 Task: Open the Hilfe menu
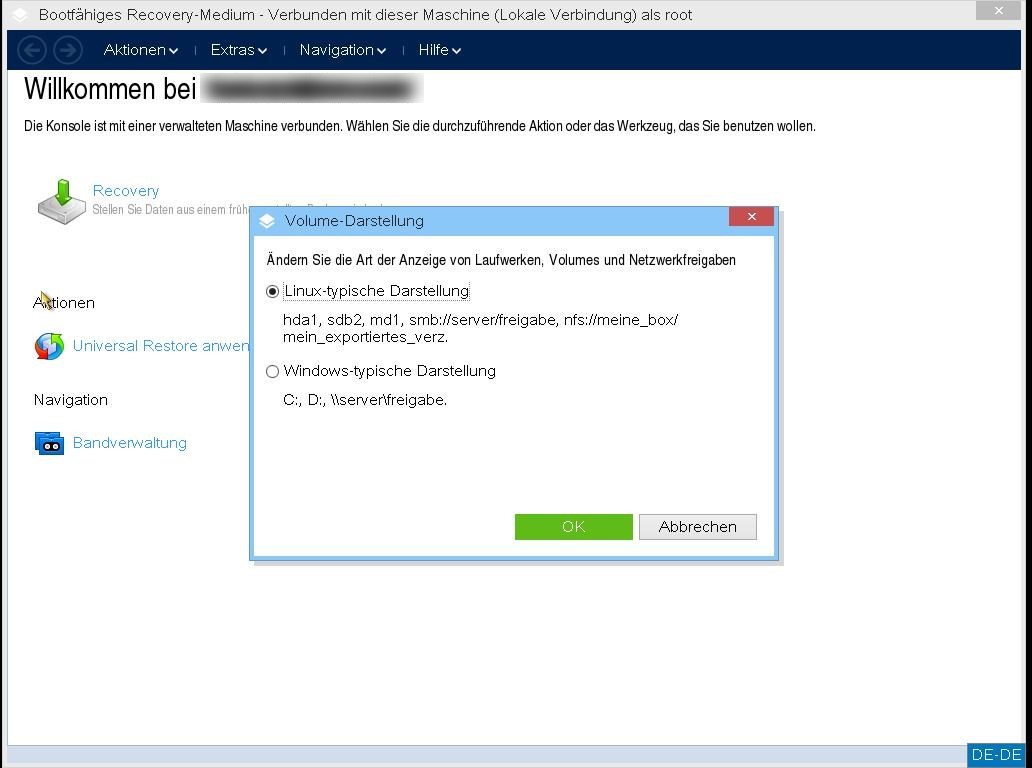click(x=439, y=50)
